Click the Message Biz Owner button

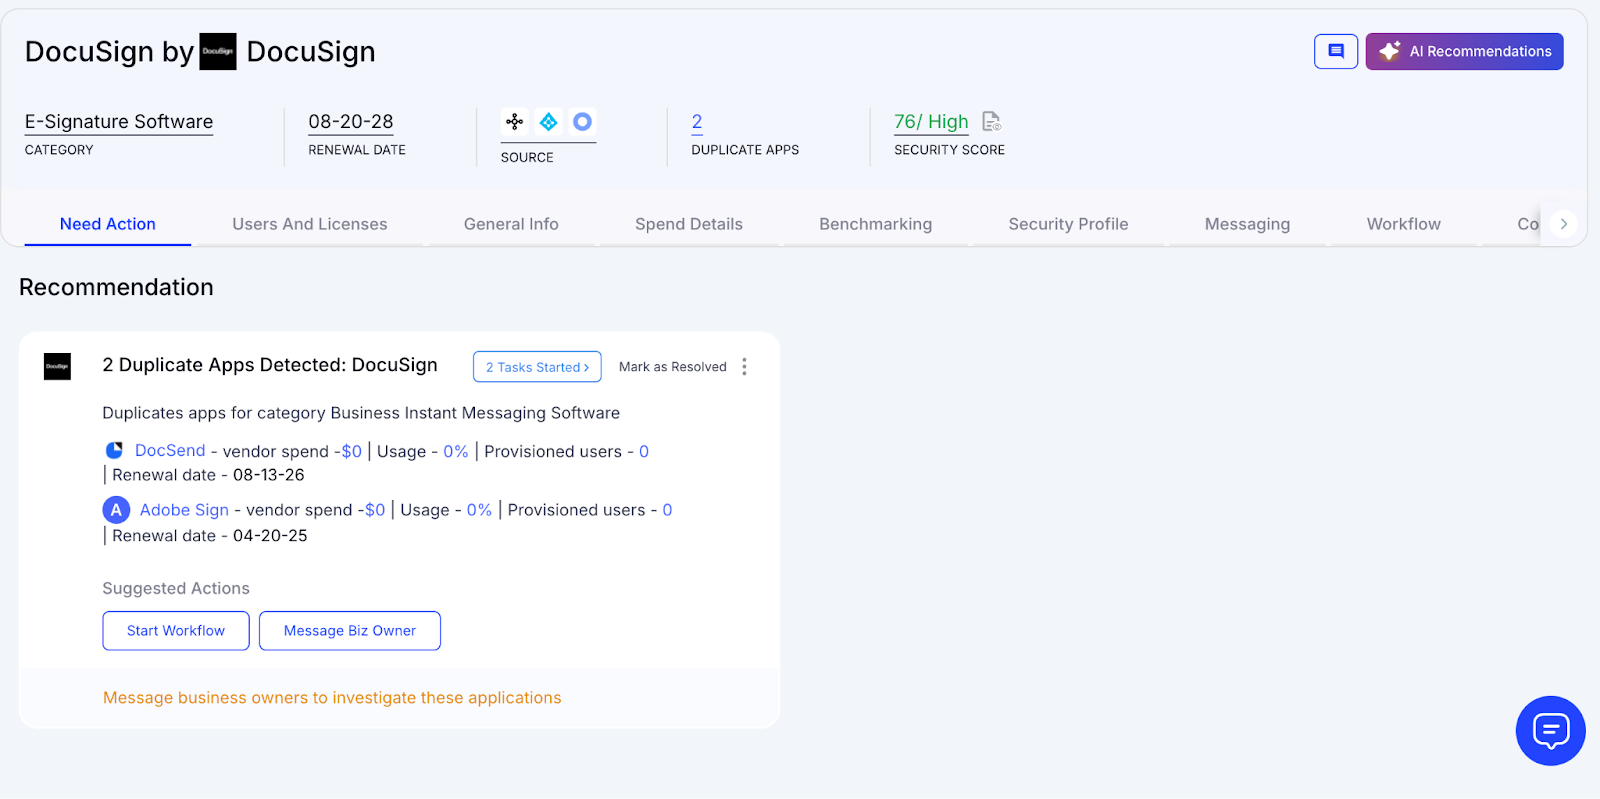click(x=350, y=631)
